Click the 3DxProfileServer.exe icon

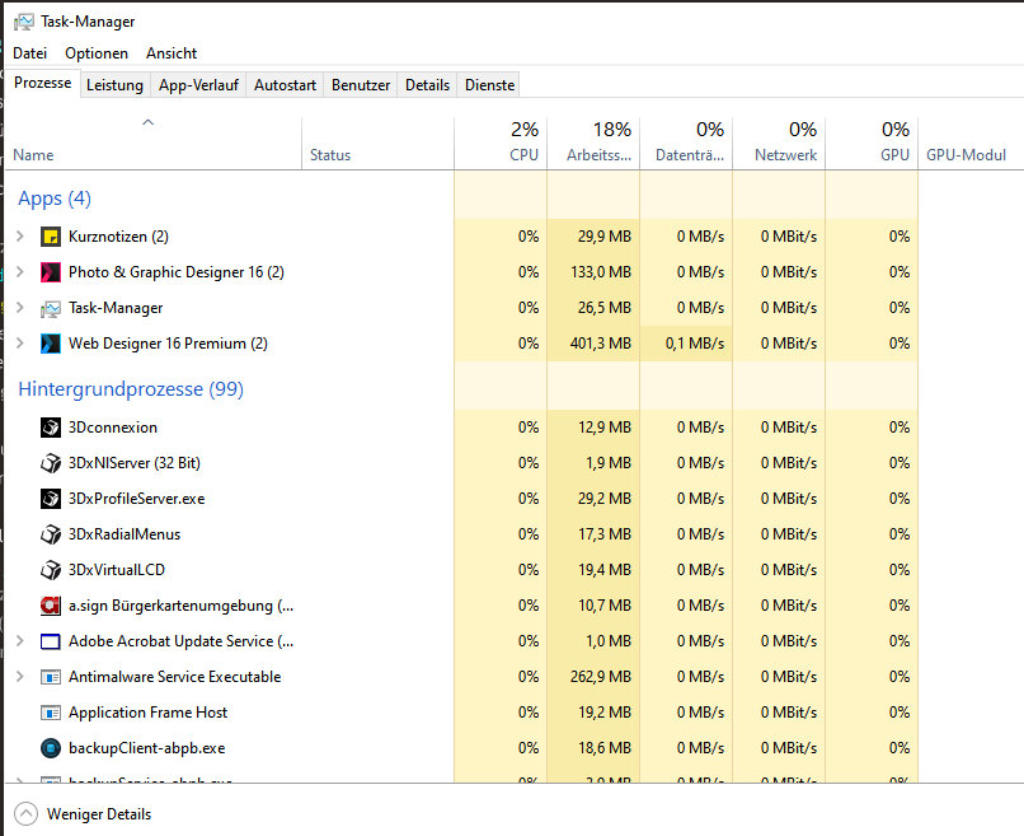pyautogui.click(x=50, y=498)
